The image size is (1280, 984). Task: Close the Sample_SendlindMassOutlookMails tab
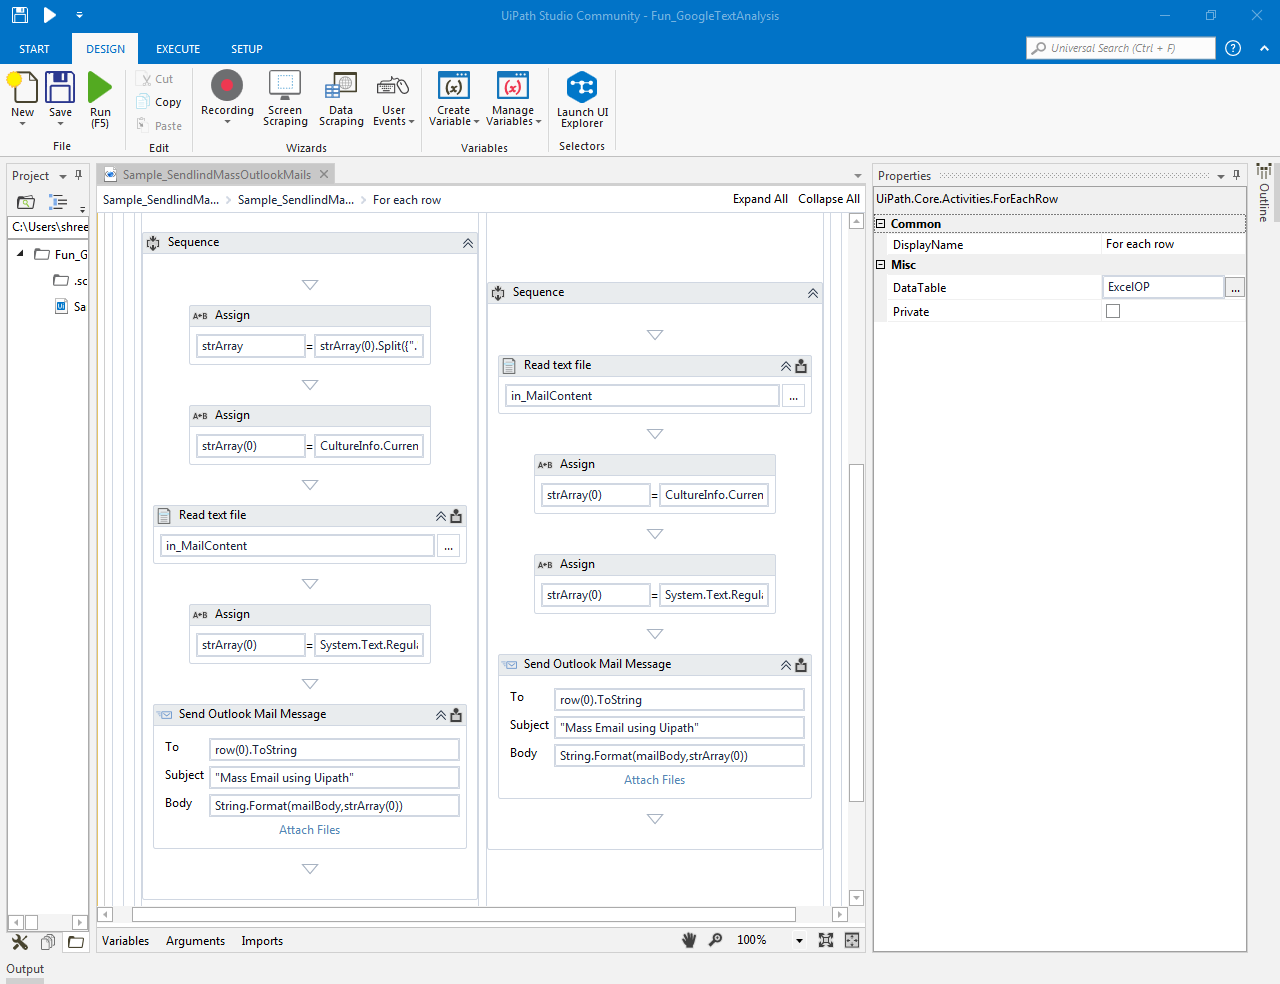pos(324,174)
